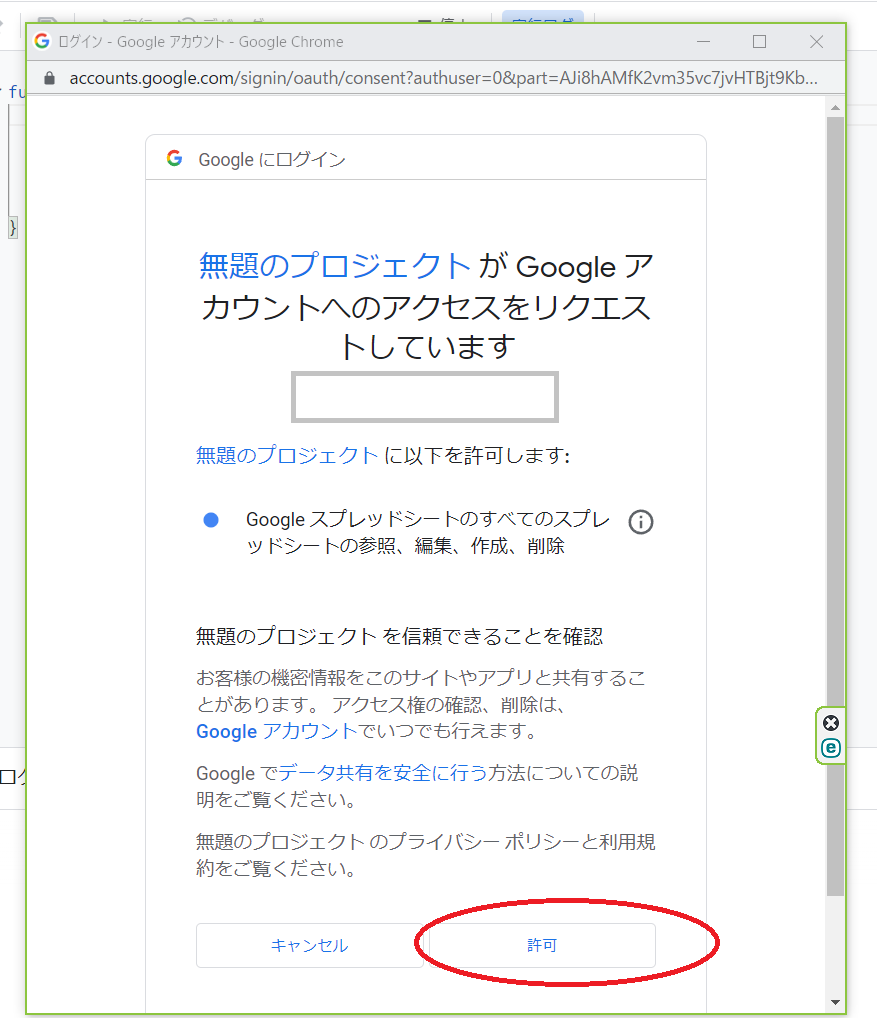
Task: Click the 実行ログ button behind the popup
Action: (542, 20)
